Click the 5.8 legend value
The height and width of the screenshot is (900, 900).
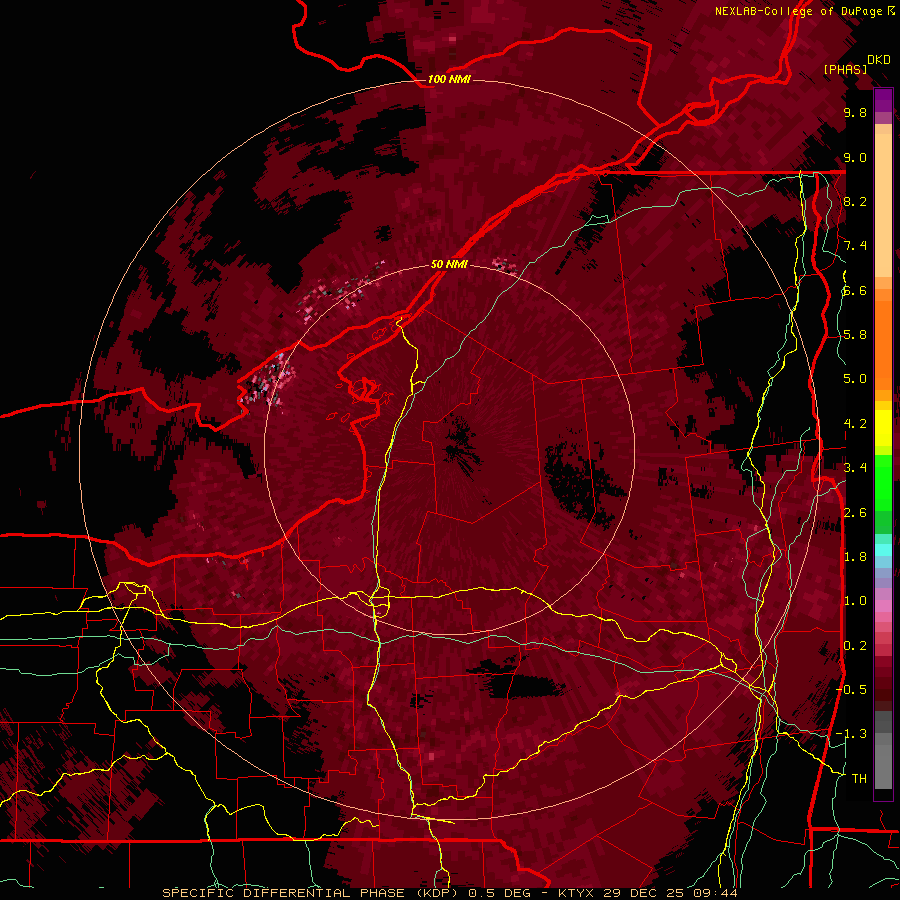tap(855, 335)
